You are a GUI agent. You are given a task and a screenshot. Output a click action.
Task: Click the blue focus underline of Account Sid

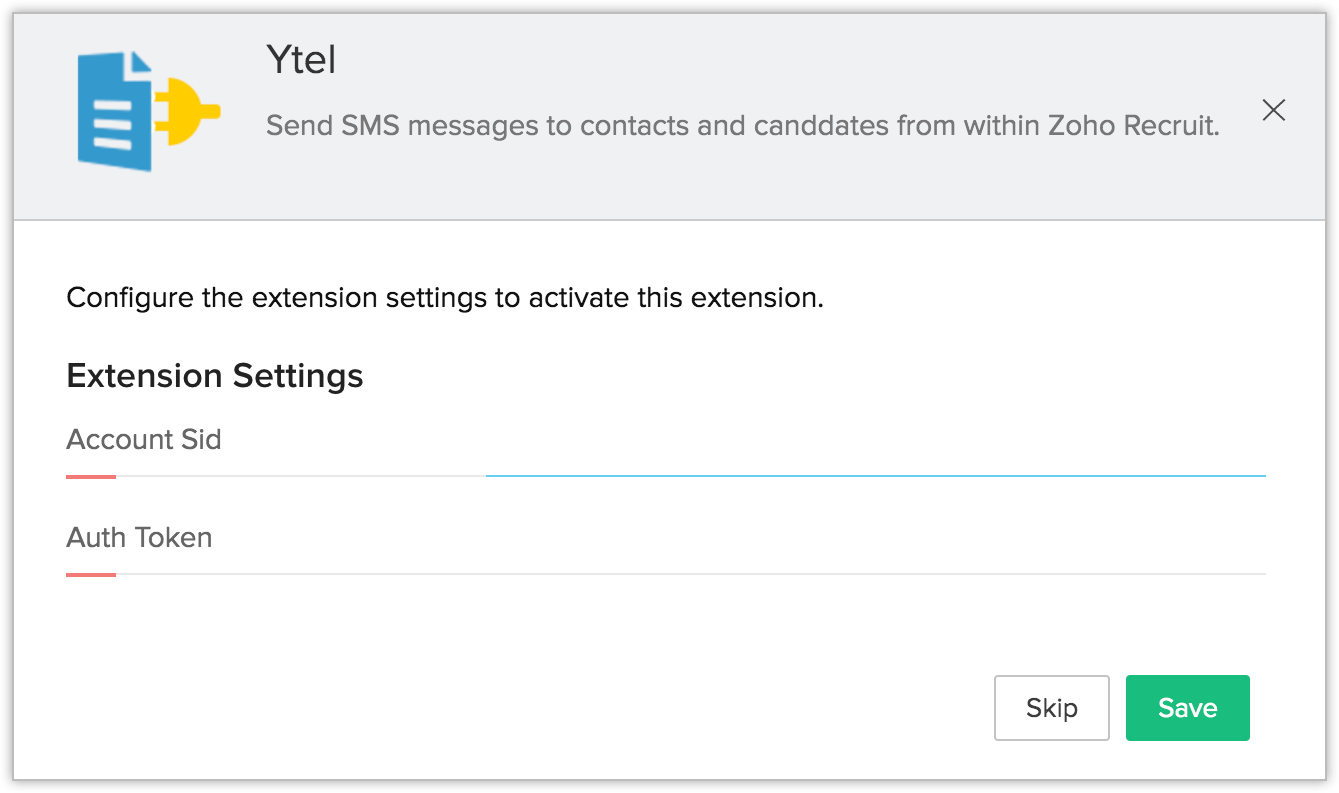coord(875,476)
